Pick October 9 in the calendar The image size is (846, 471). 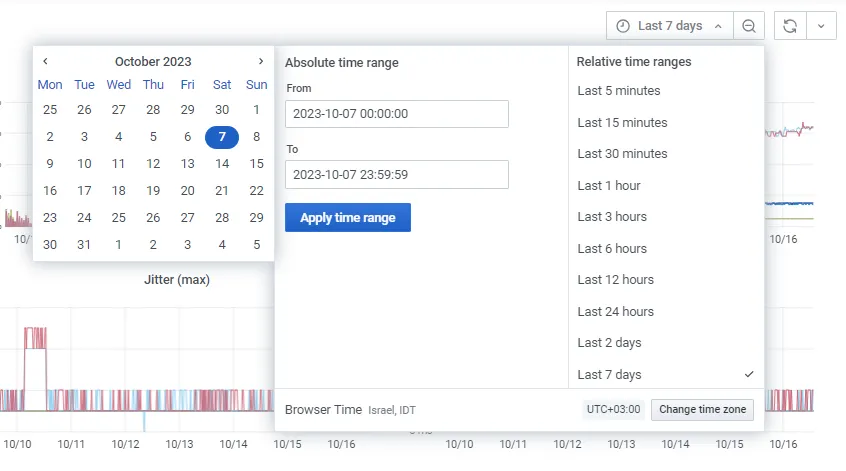pyautogui.click(x=50, y=164)
